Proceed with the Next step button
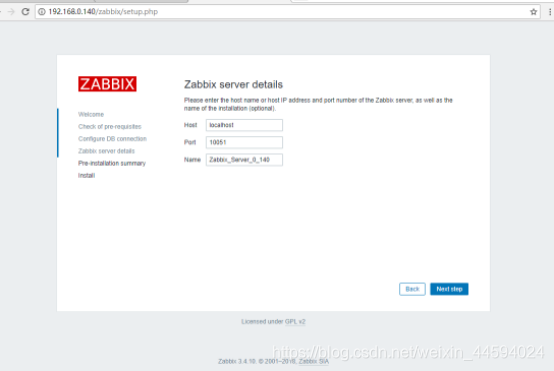This screenshot has height=371, width=554. tap(449, 289)
